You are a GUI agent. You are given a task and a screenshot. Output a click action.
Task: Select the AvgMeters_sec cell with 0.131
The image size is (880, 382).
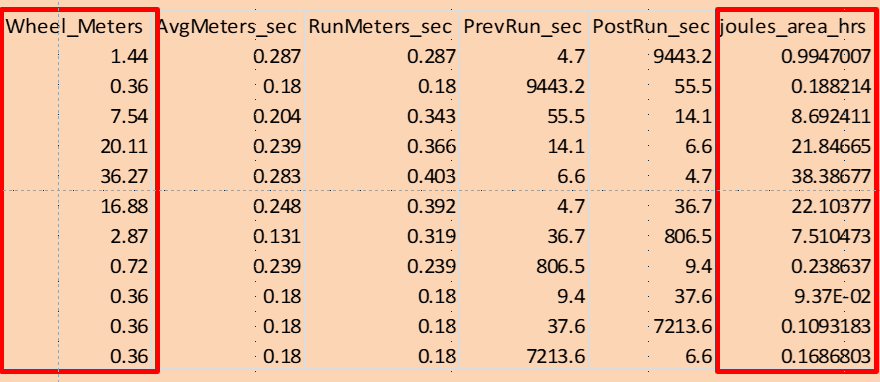tap(231, 236)
